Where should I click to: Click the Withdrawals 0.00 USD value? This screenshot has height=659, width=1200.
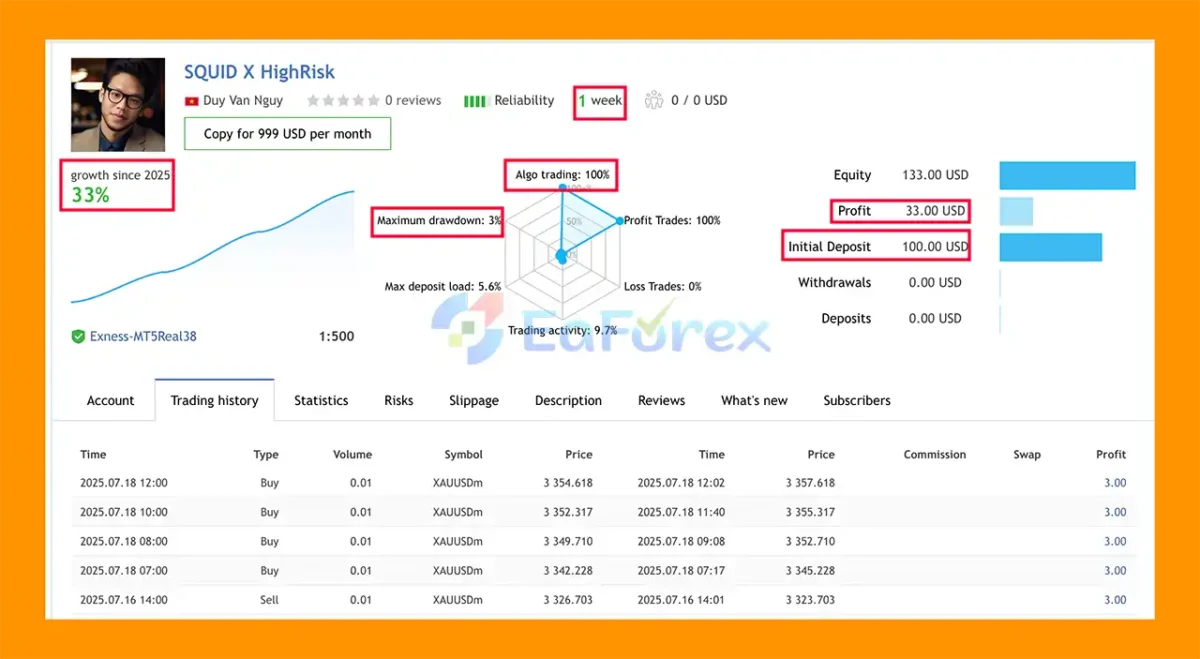tap(935, 283)
